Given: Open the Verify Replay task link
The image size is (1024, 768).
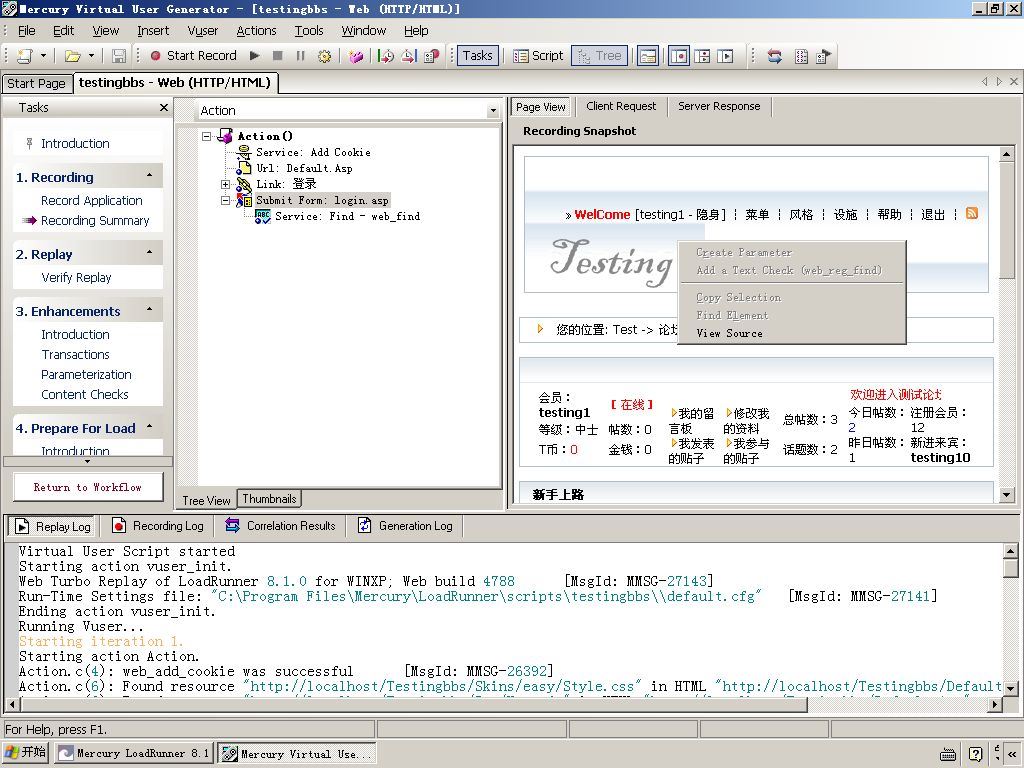Looking at the screenshot, I should tap(76, 278).
